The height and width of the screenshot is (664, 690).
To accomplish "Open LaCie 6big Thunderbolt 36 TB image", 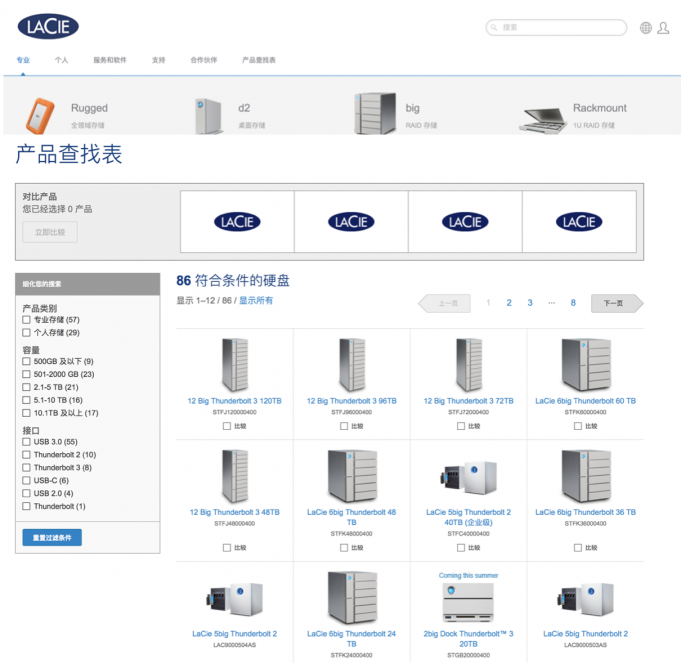I will pyautogui.click(x=586, y=476).
